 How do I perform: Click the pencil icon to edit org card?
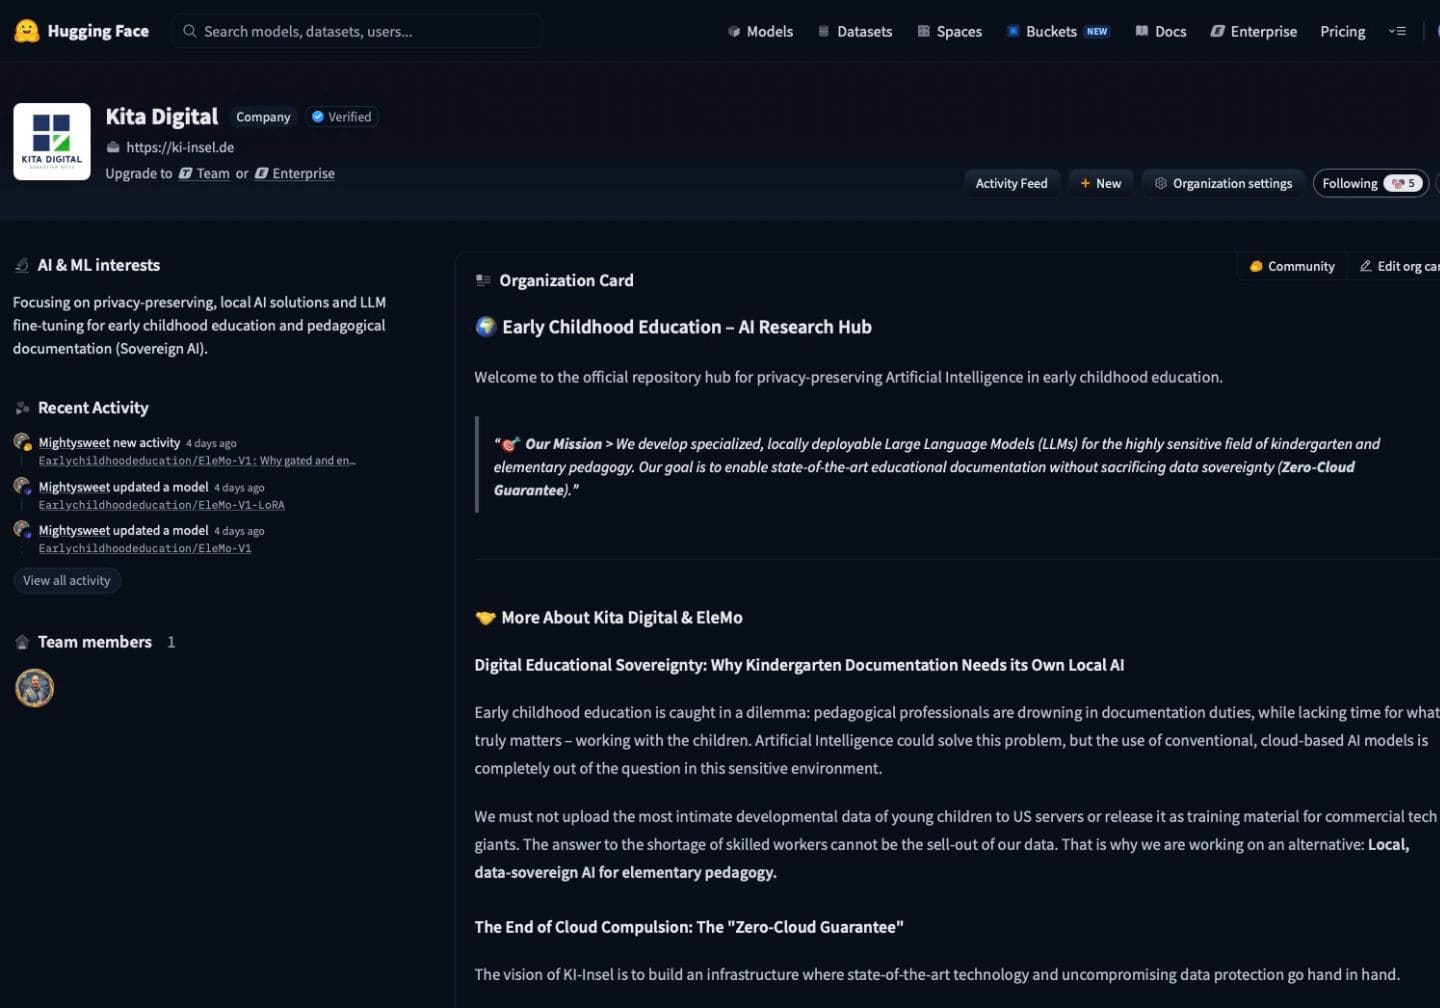[x=1366, y=266]
